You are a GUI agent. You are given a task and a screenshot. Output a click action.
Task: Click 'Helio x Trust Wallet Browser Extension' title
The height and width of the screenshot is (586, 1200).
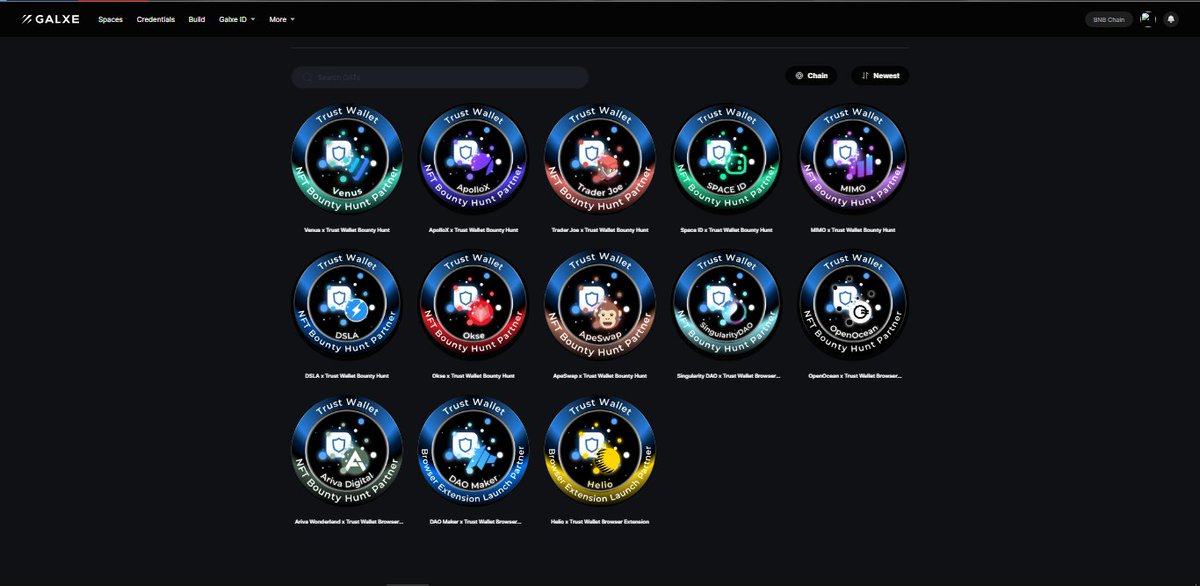(x=600, y=521)
